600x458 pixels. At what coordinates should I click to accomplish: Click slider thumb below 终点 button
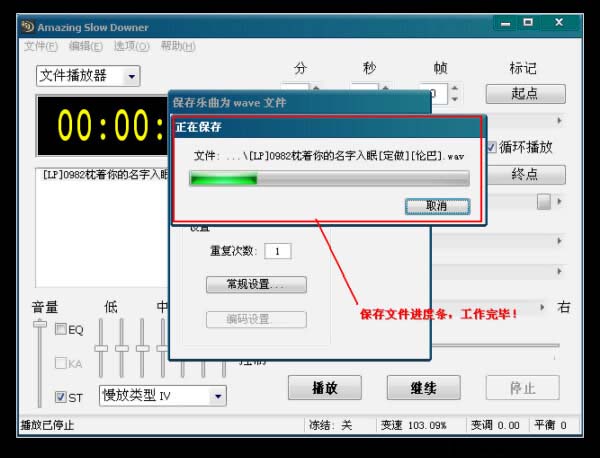tap(544, 202)
